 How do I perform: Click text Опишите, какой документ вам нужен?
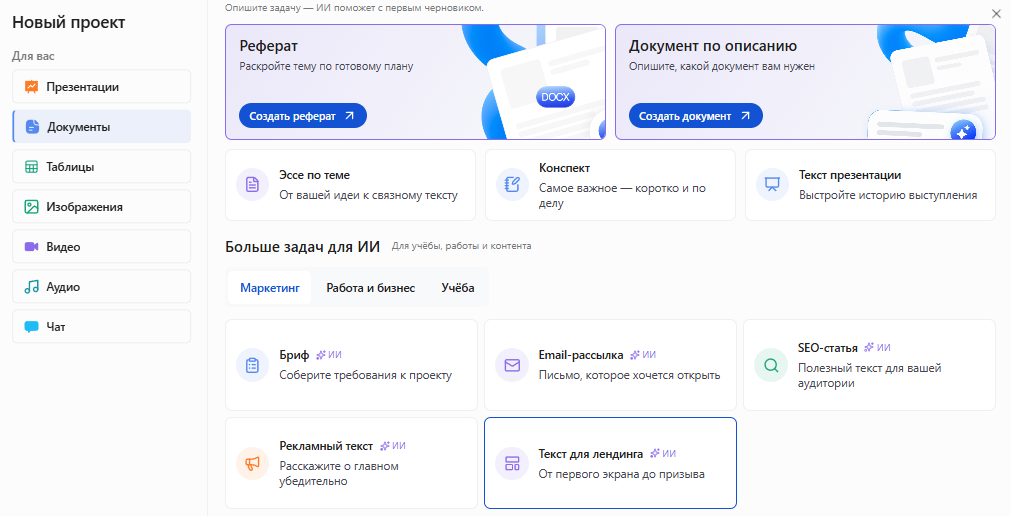[721, 66]
